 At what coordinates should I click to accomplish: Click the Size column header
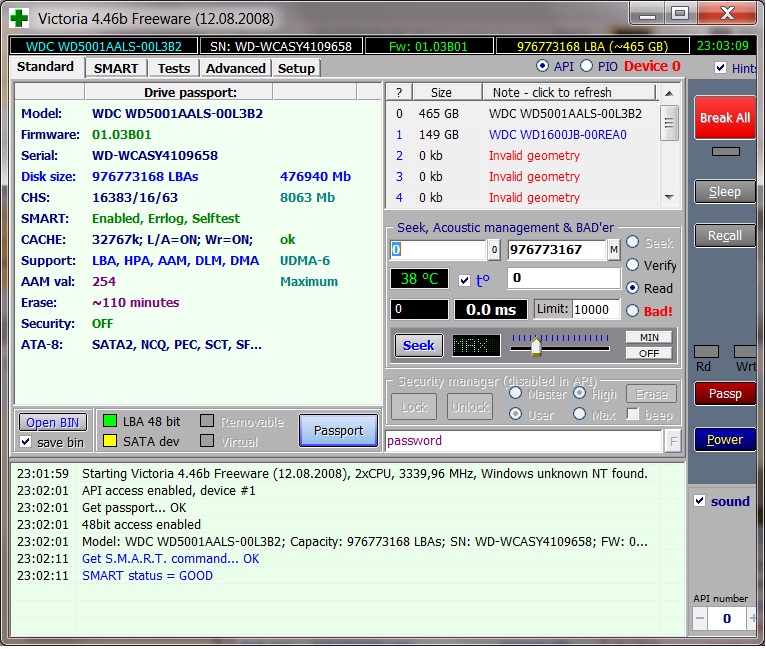[x=447, y=92]
